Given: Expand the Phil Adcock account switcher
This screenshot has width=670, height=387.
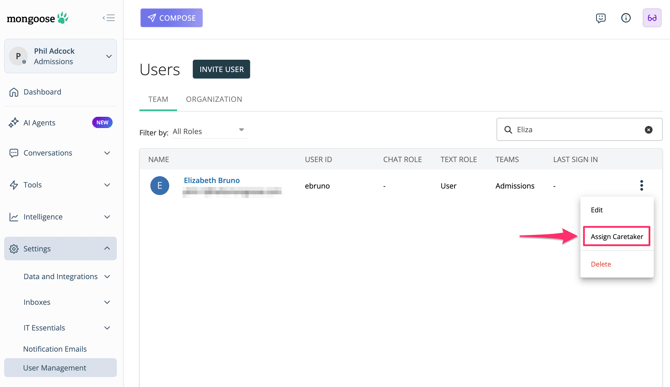Looking at the screenshot, I should pos(109,56).
